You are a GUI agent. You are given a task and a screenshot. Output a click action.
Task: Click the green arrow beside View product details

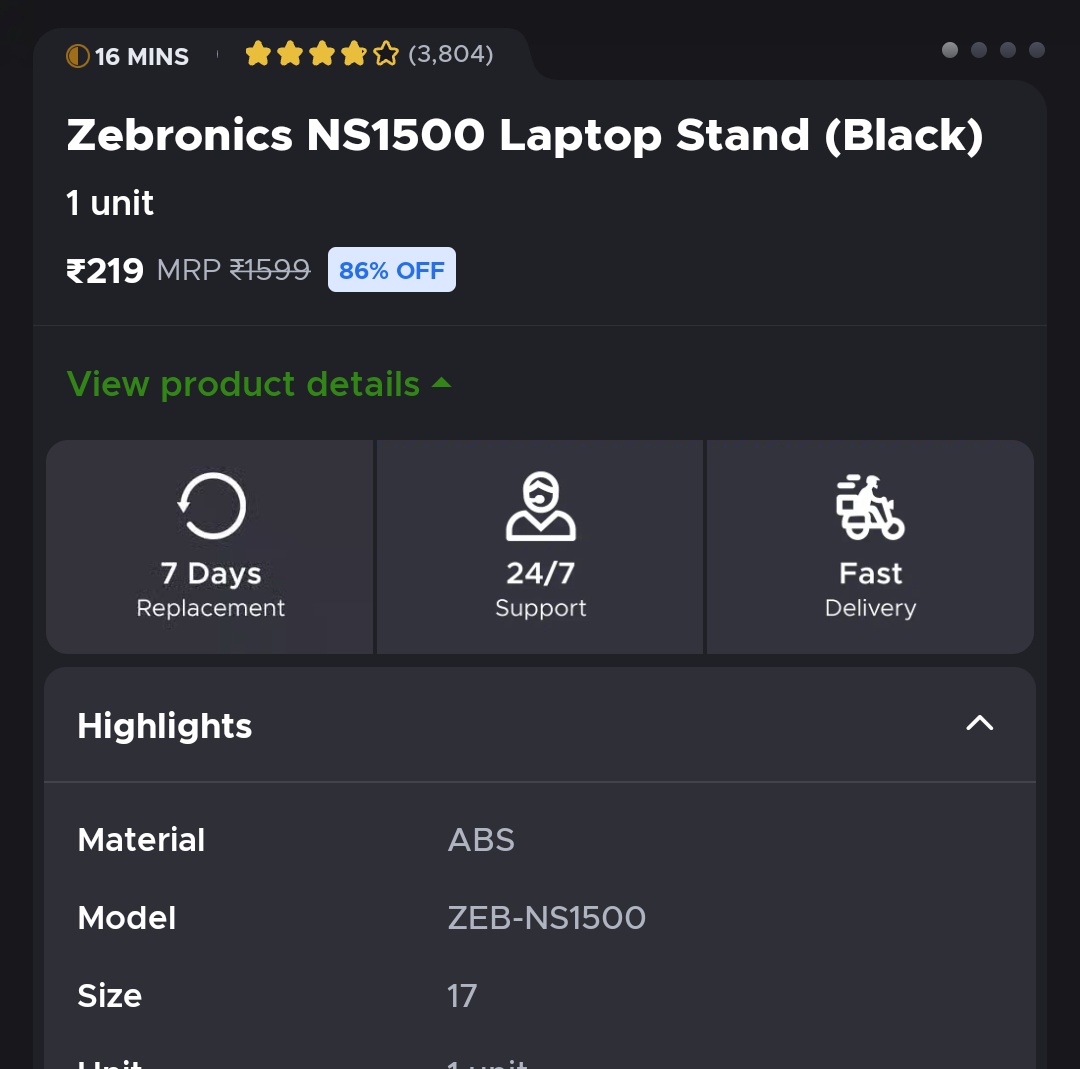coord(441,383)
